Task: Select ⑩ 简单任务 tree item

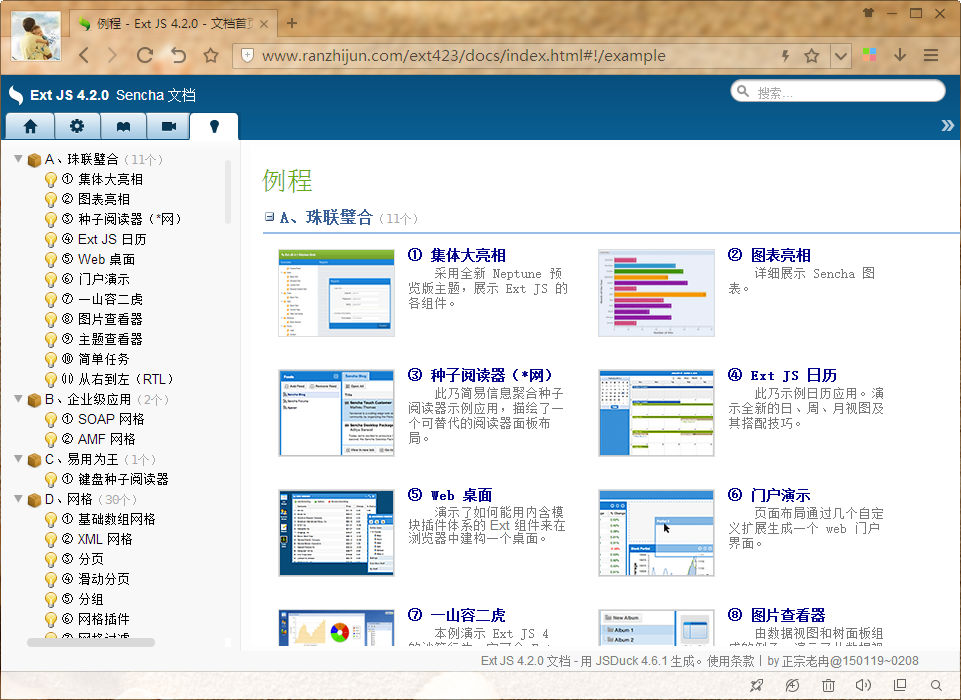Action: point(95,359)
